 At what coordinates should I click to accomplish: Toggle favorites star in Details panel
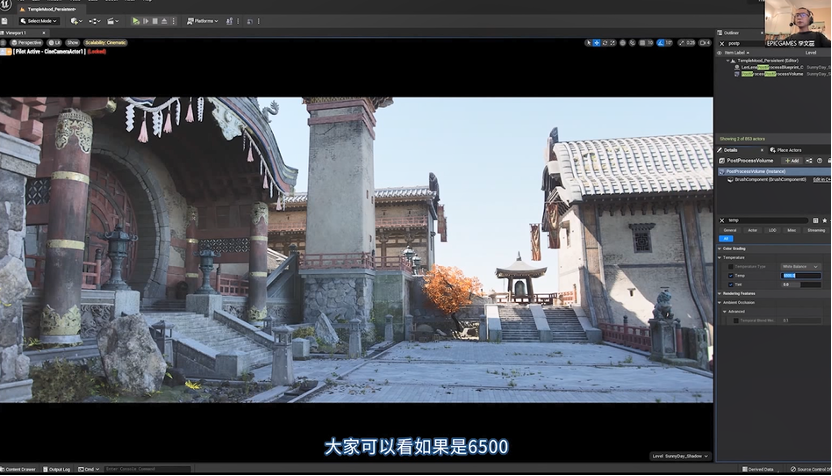tap(825, 220)
